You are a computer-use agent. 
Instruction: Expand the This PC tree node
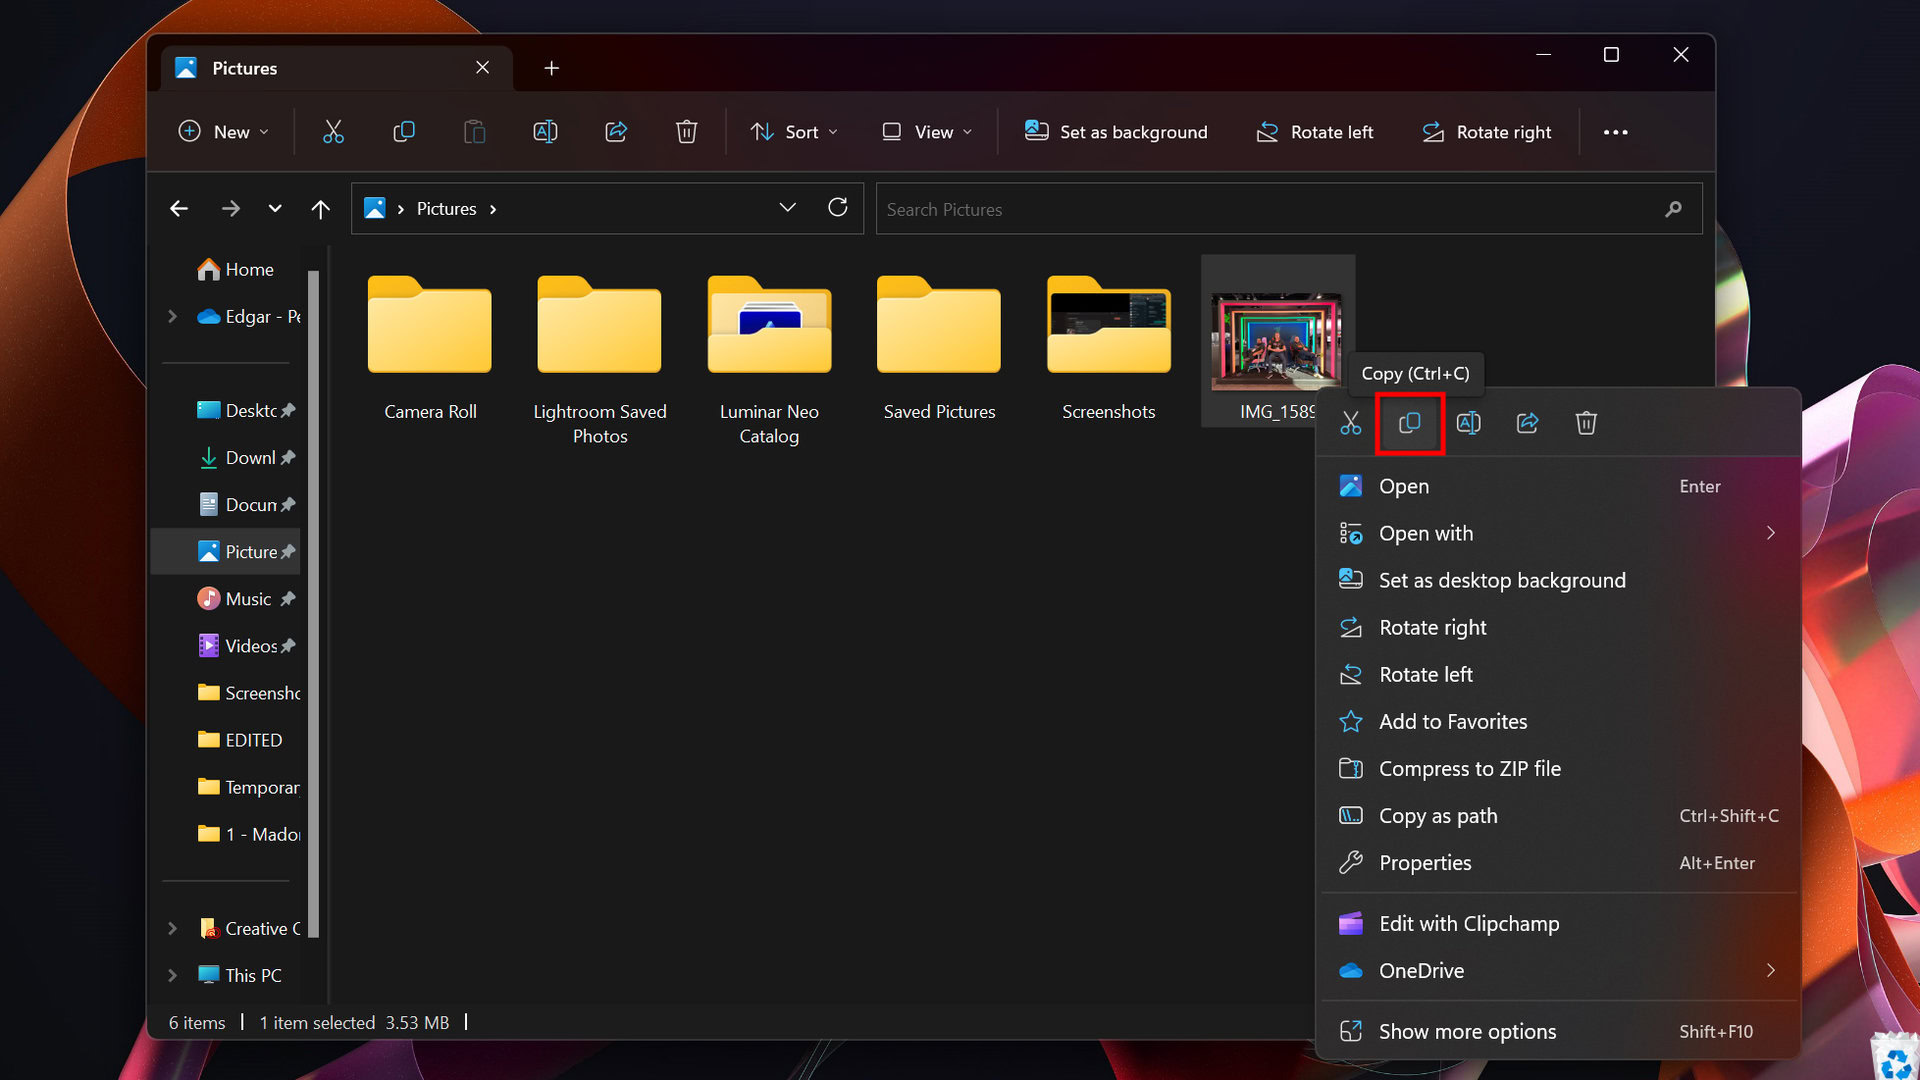[x=172, y=975]
